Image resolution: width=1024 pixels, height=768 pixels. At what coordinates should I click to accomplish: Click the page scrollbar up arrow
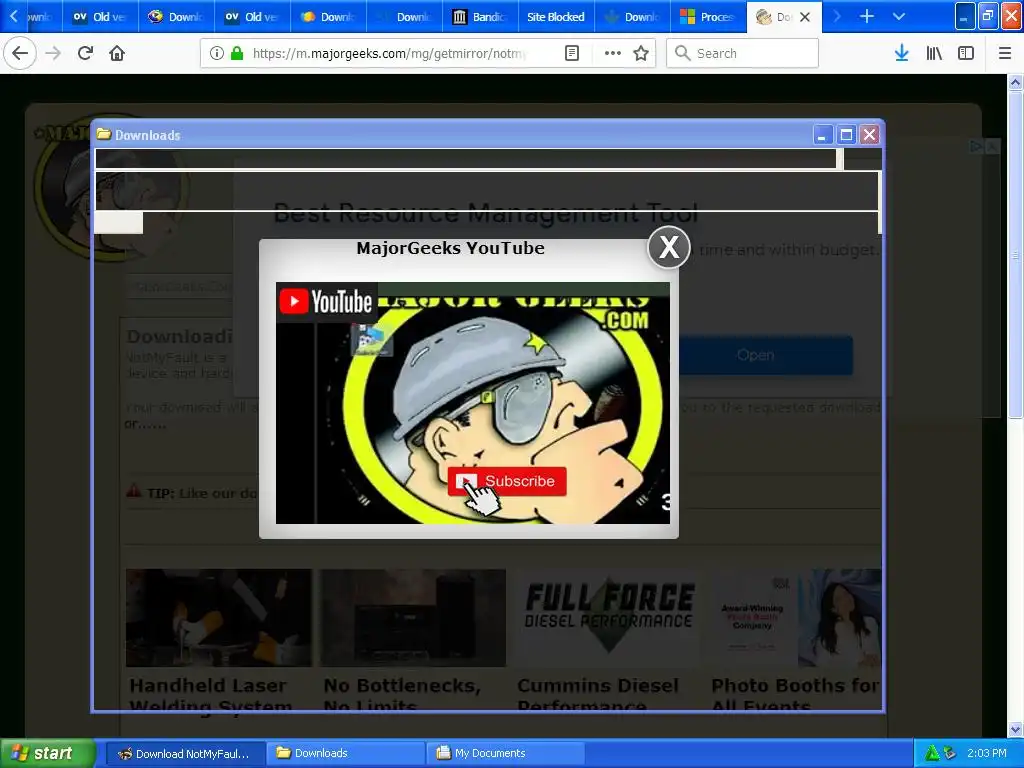(1016, 82)
